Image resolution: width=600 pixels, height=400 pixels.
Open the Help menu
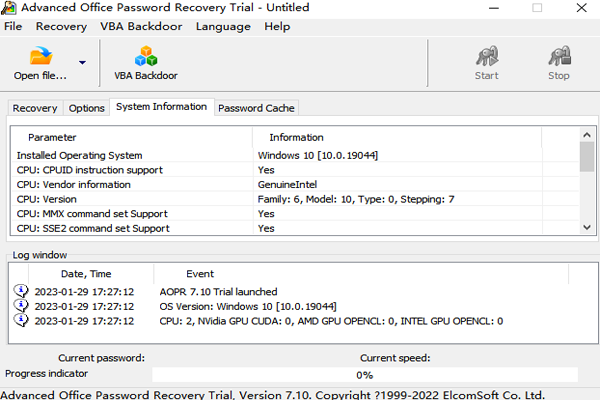[x=277, y=26]
